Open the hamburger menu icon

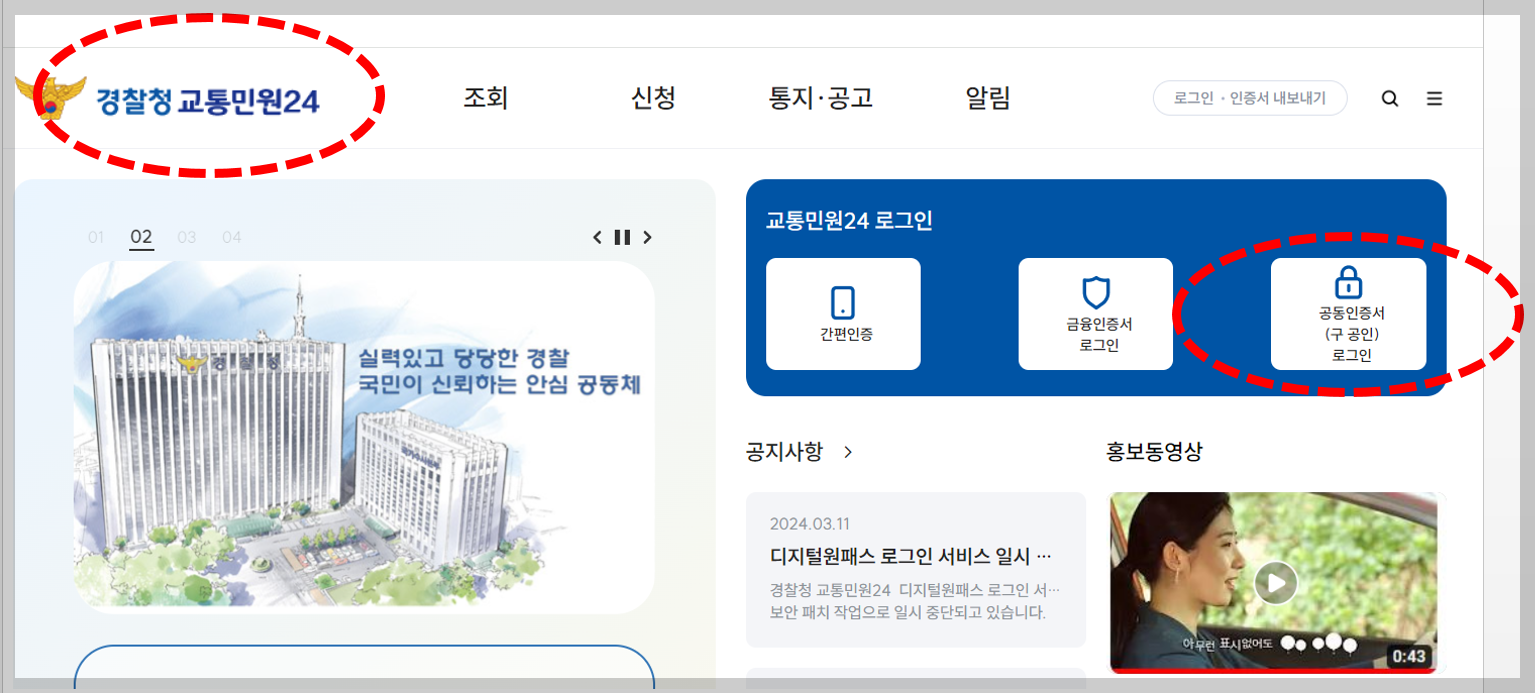click(1434, 99)
